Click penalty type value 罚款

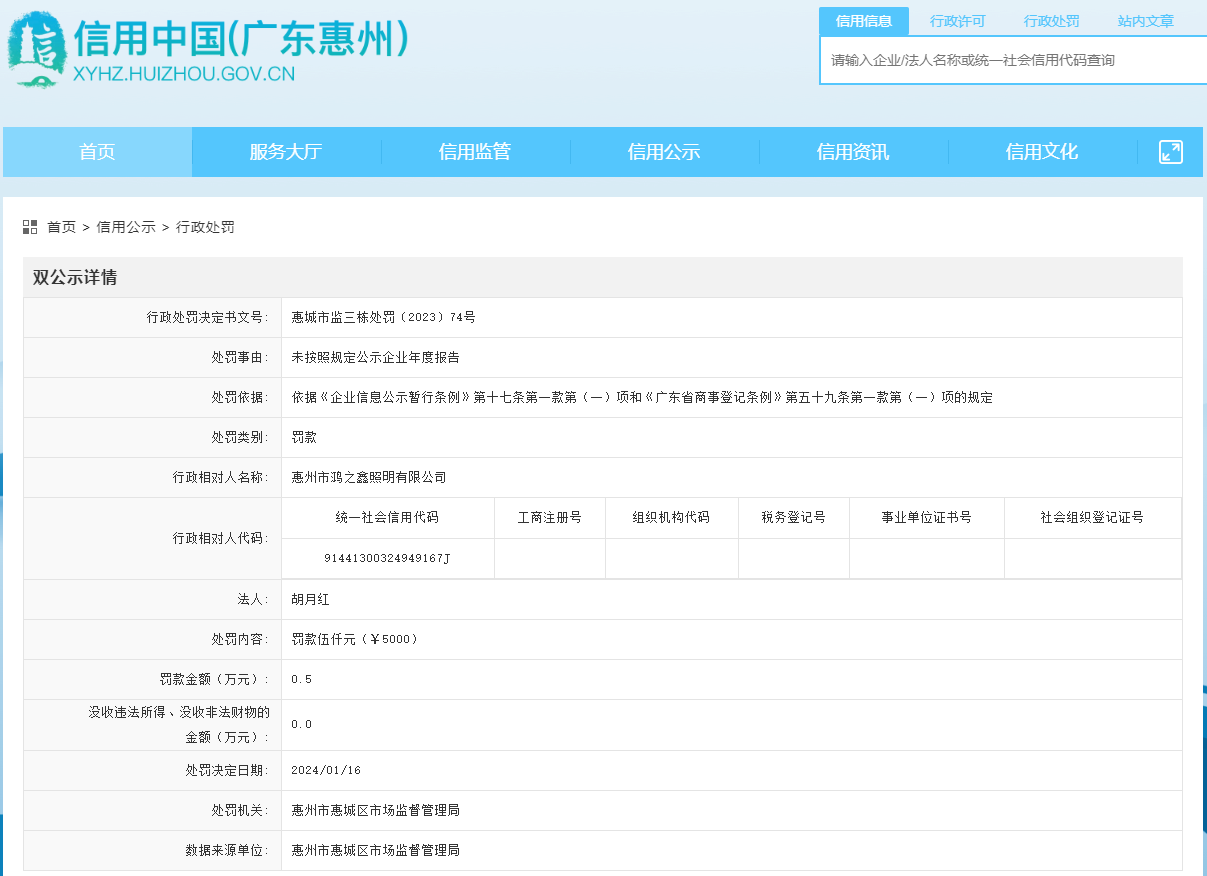coord(304,437)
